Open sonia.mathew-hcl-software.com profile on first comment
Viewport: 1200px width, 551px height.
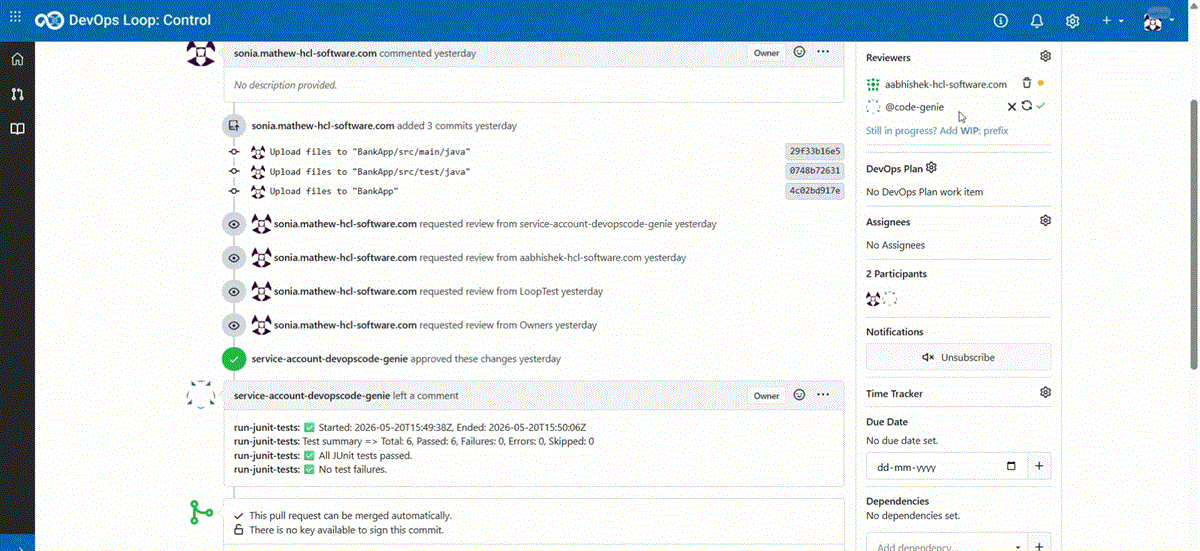(305, 53)
